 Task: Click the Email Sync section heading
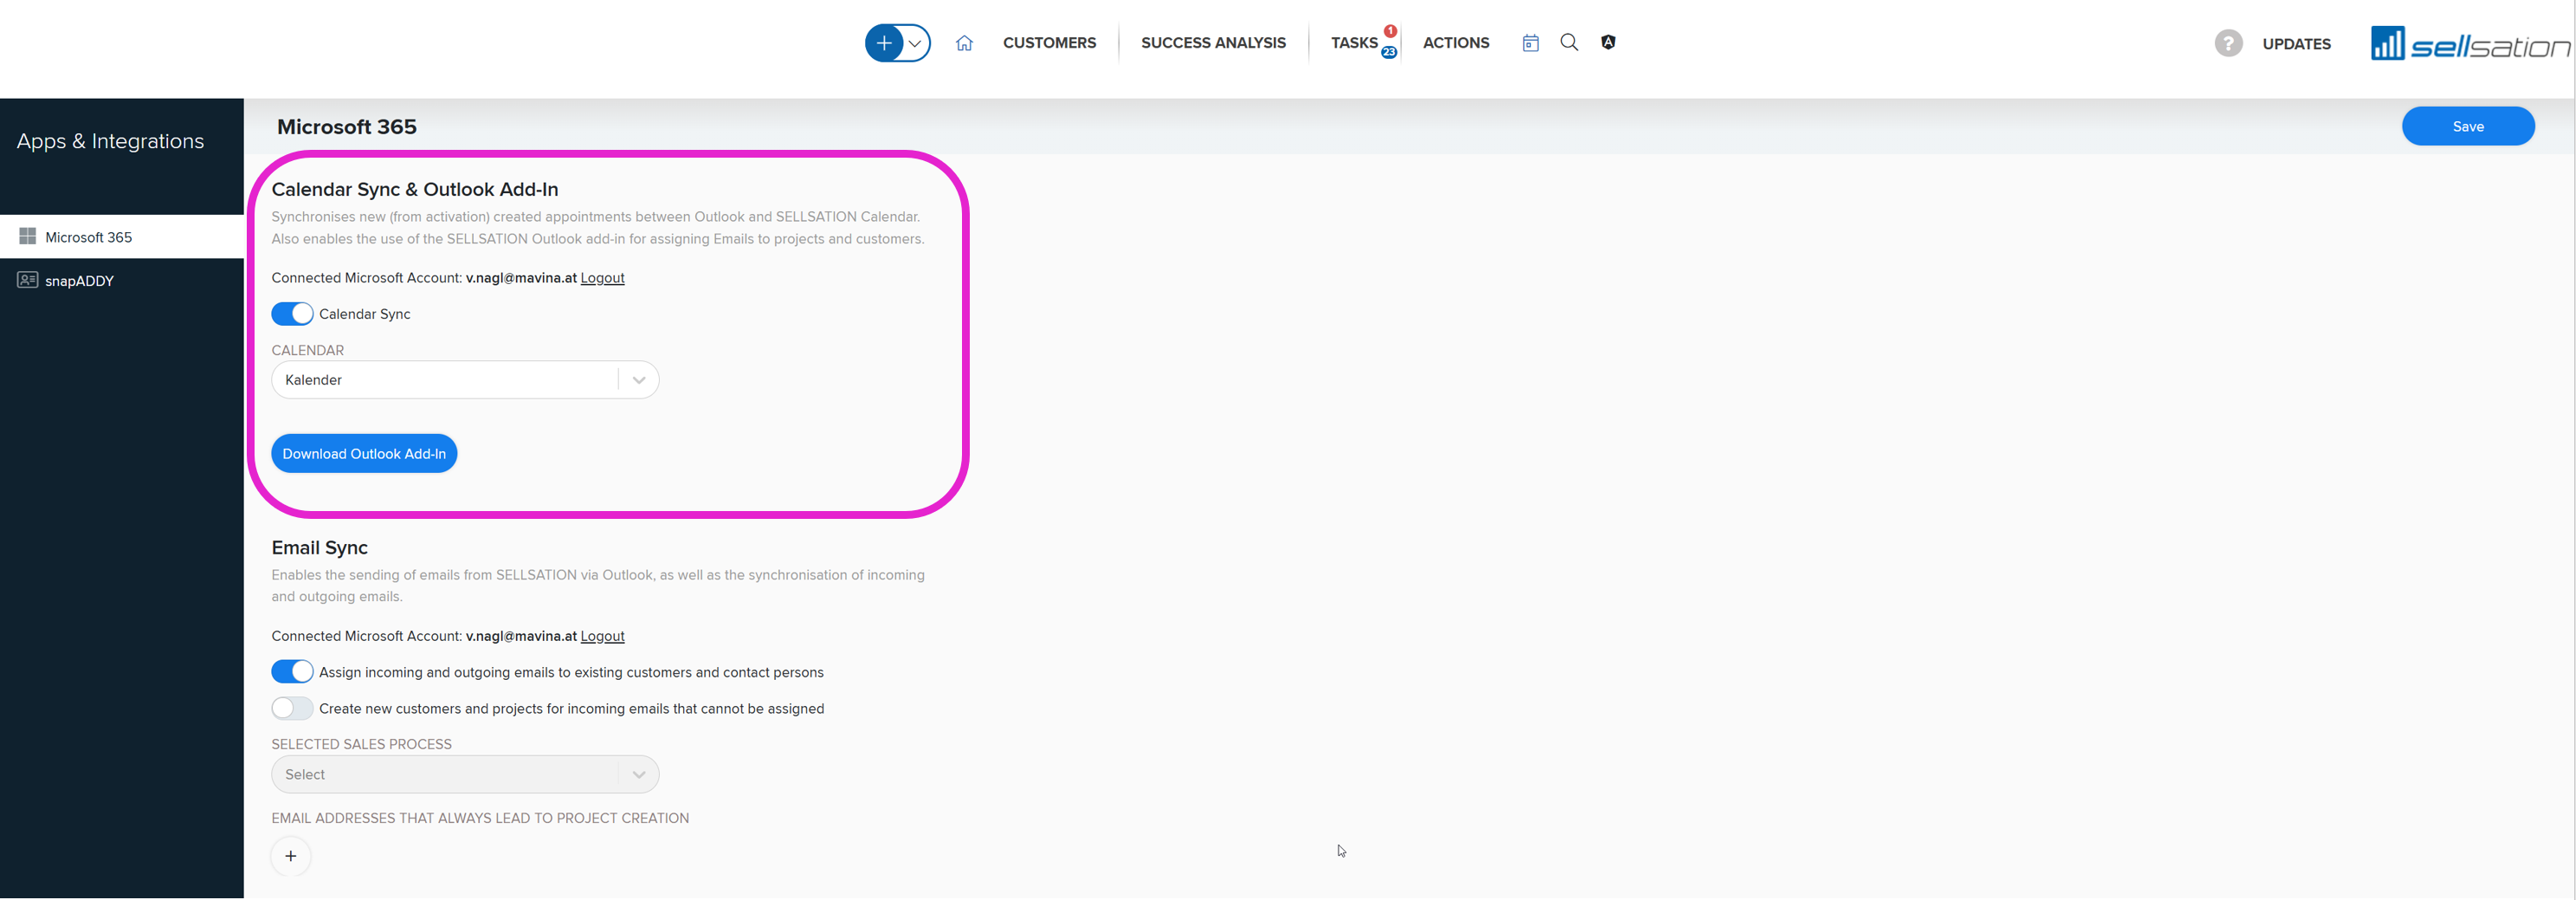(320, 548)
